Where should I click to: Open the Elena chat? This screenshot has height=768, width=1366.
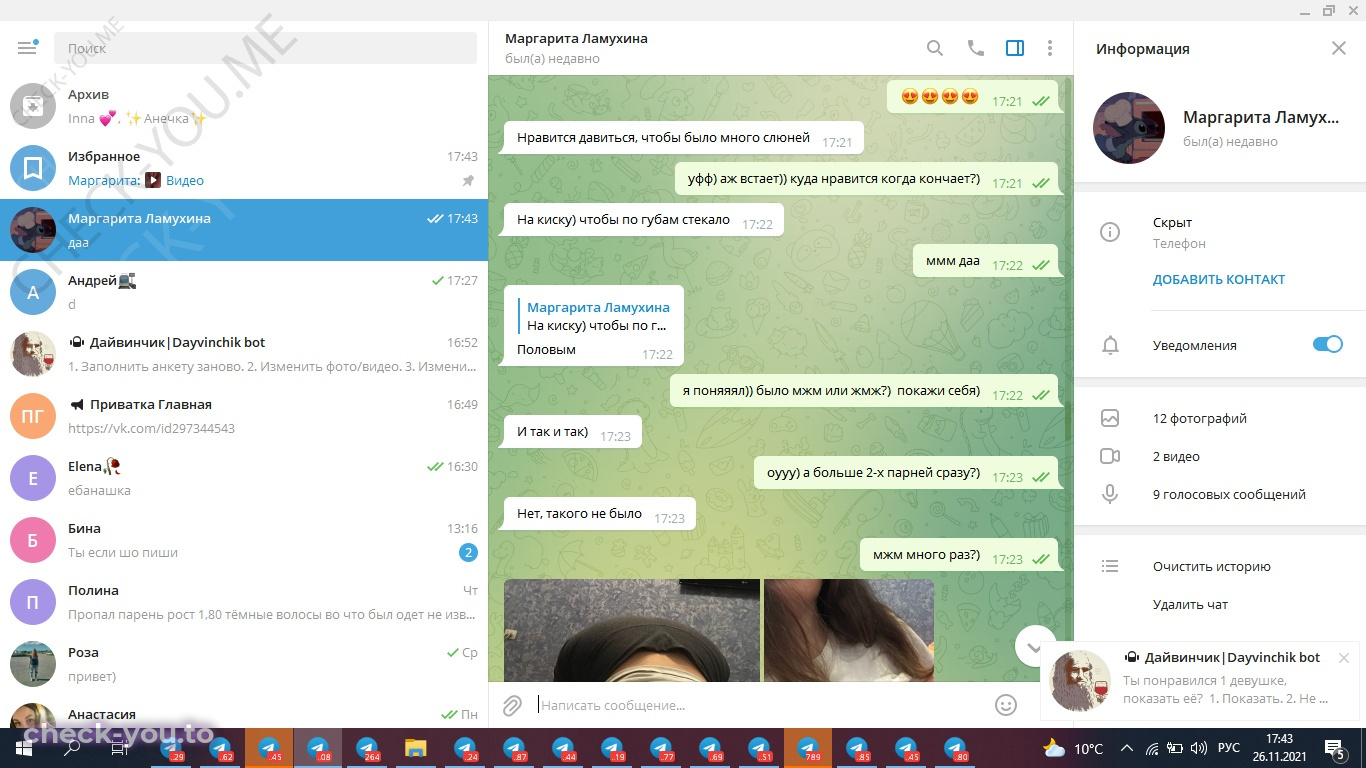pyautogui.click(x=244, y=478)
